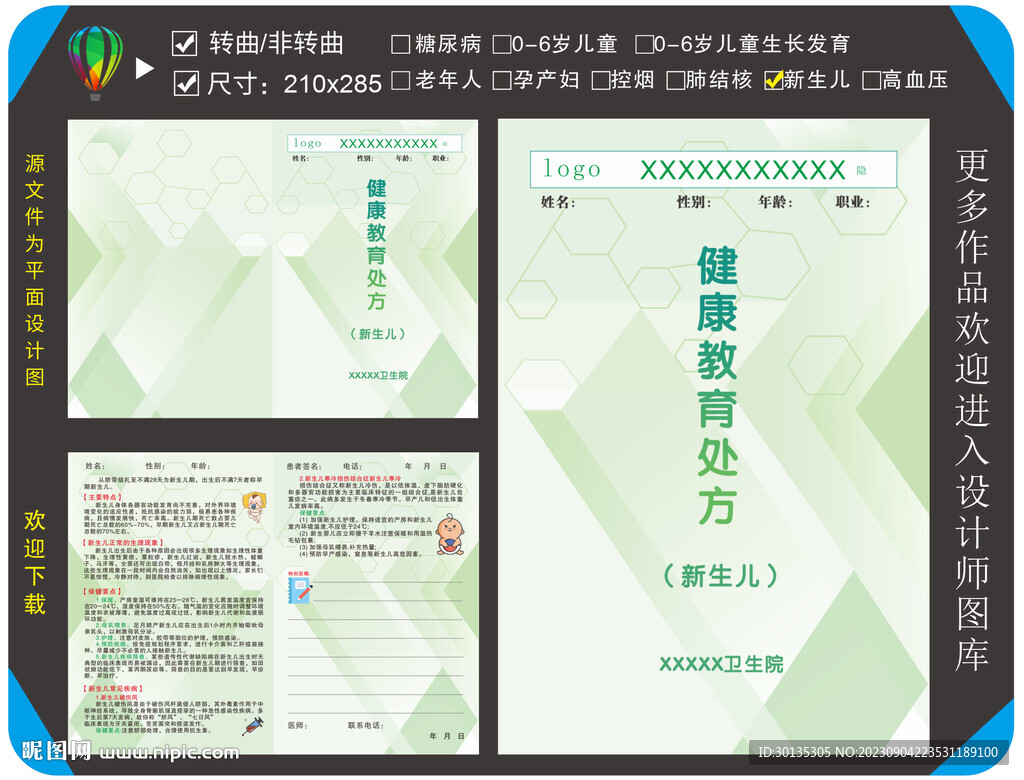
Task: Click 年龄: label on large cover
Action: click(775, 203)
